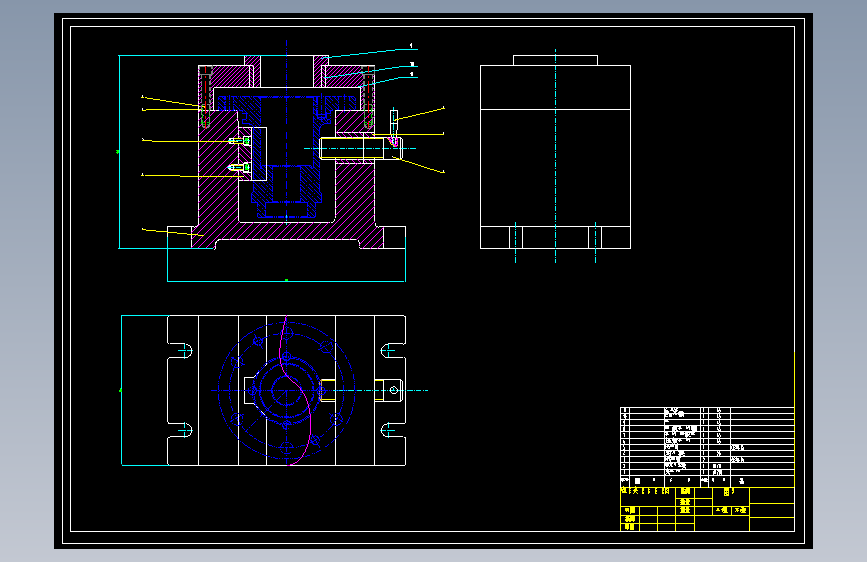Click the upper-left mounting slot in plan view

coord(180,351)
